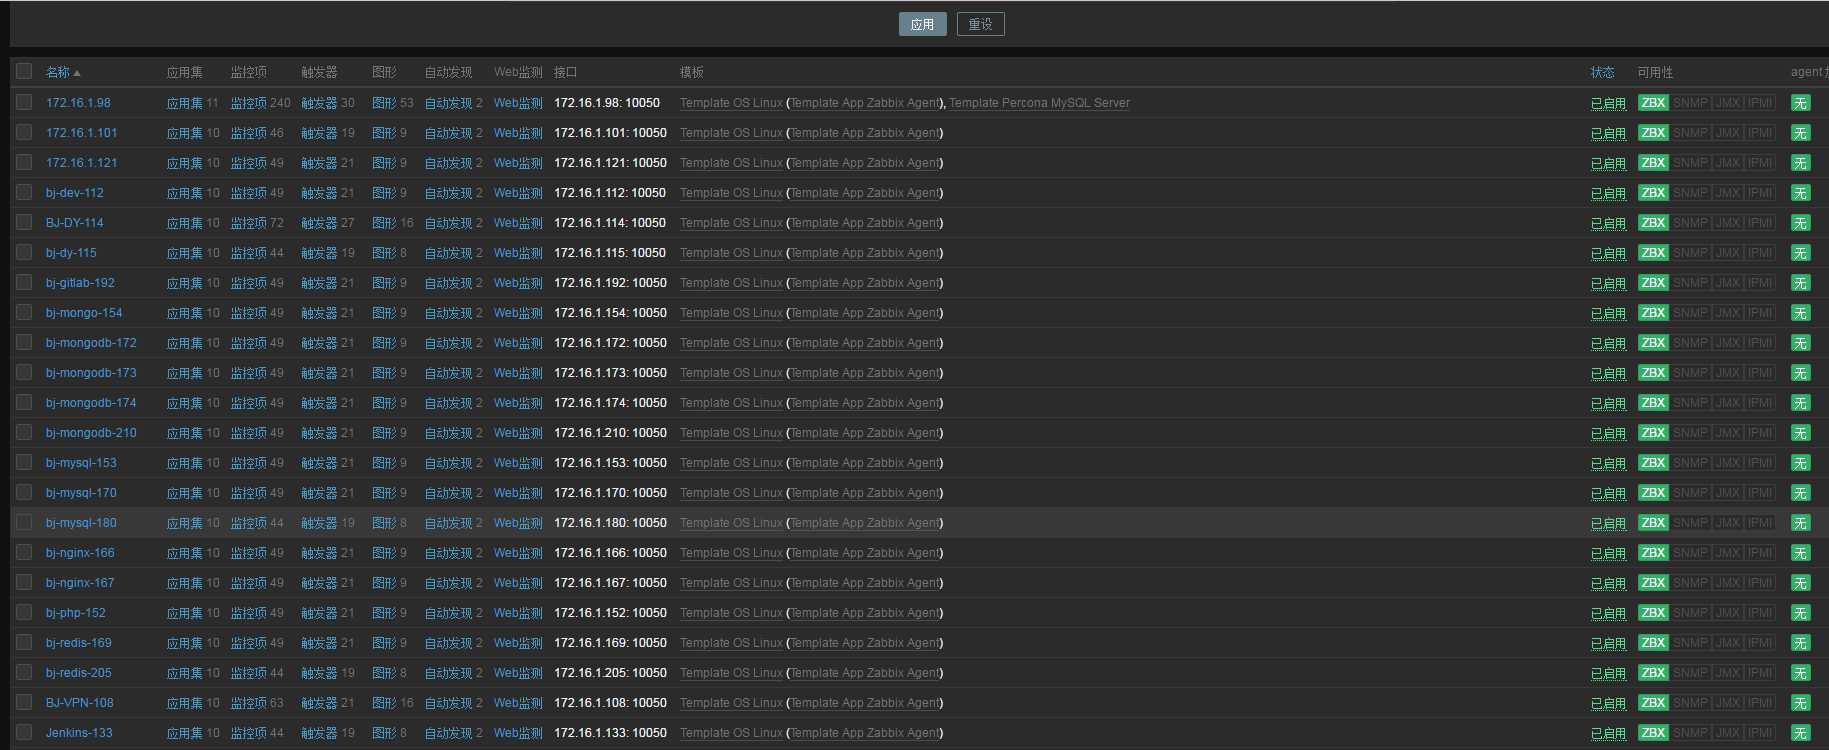This screenshot has width=1829, height=750.
Task: Open Template Percona MySQL Server template link
Action: click(x=1039, y=103)
